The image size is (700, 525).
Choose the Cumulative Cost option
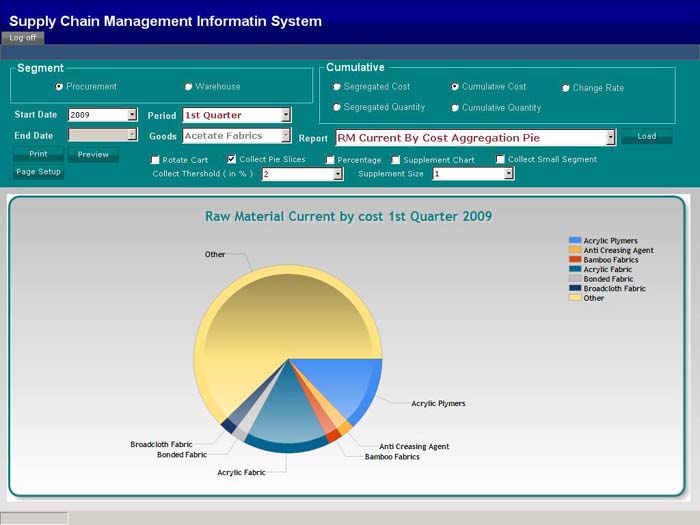pos(455,87)
